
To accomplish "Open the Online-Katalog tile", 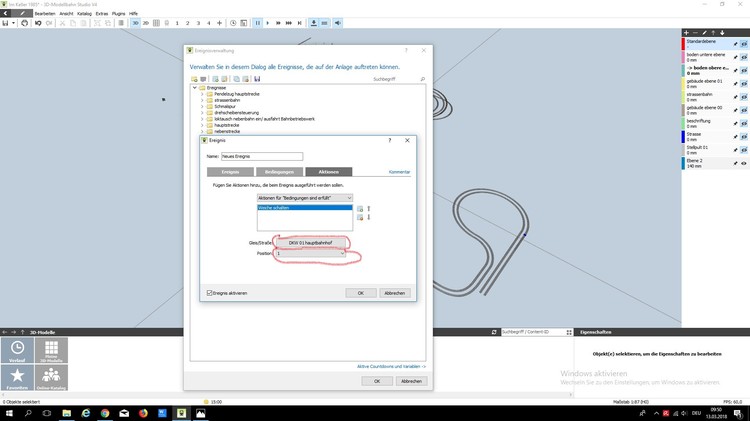I will click(51, 377).
